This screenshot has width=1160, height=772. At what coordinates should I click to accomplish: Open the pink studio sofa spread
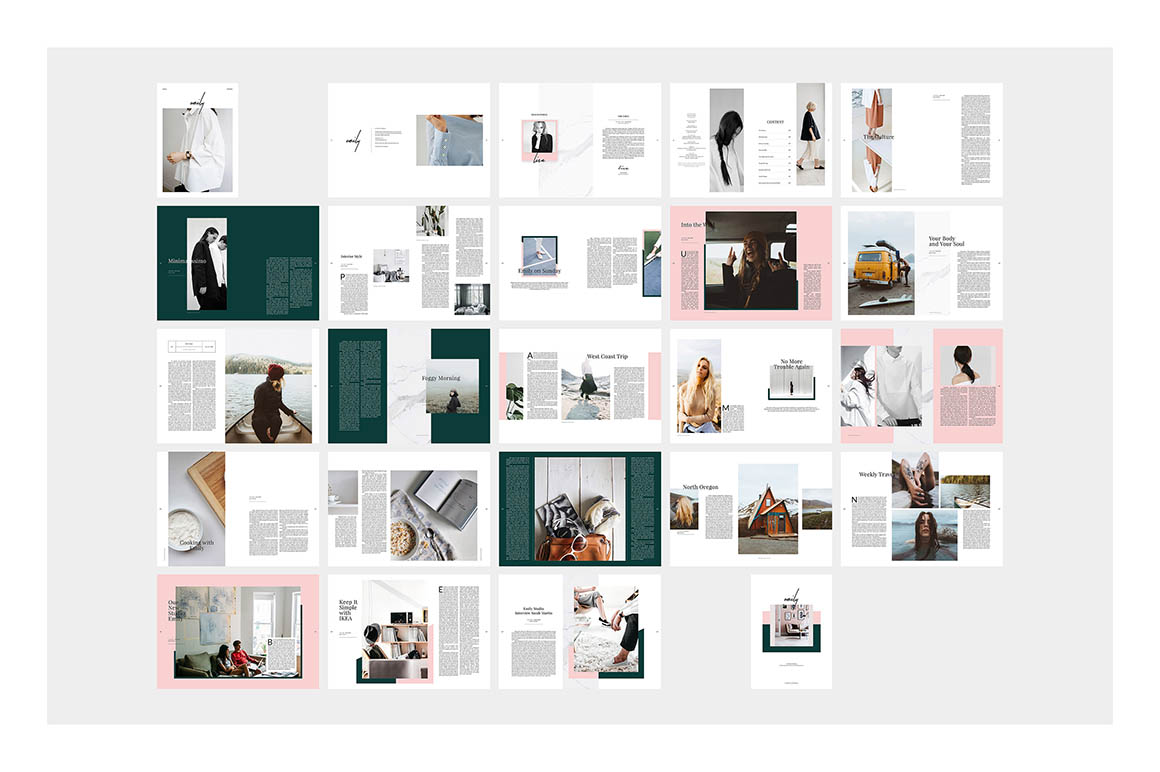[238, 631]
